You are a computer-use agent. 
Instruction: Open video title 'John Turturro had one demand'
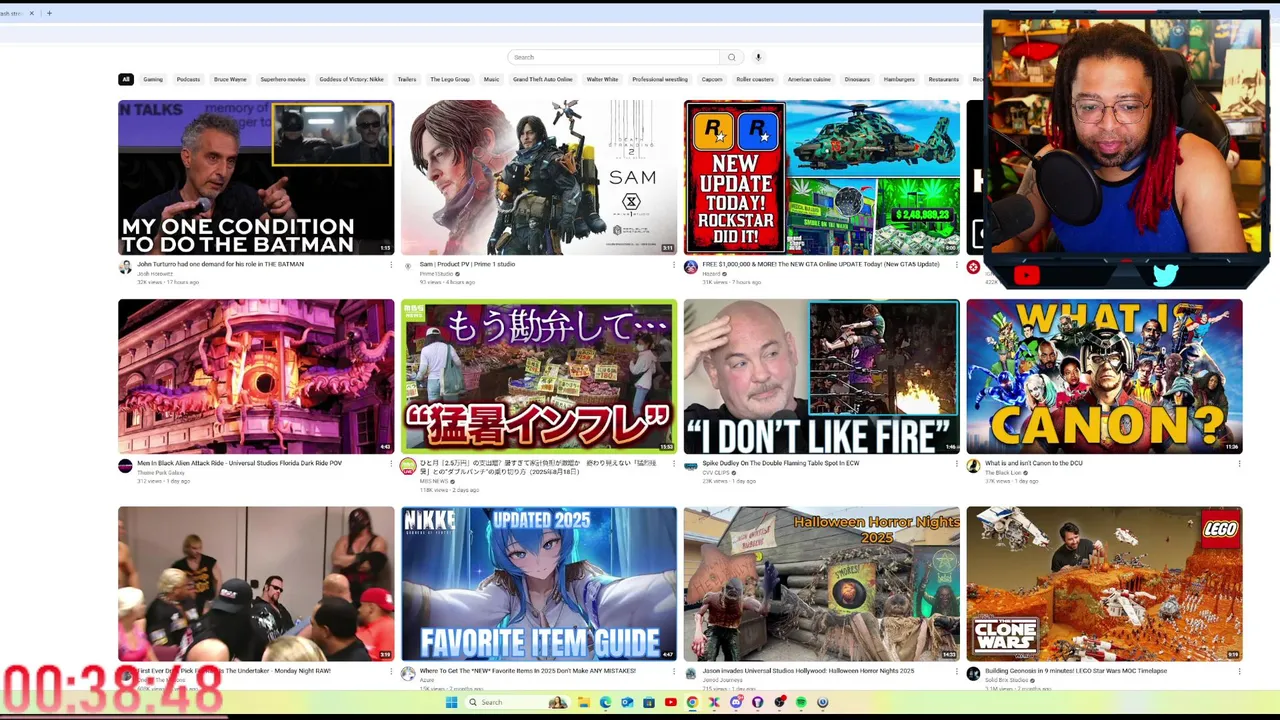click(x=220, y=264)
